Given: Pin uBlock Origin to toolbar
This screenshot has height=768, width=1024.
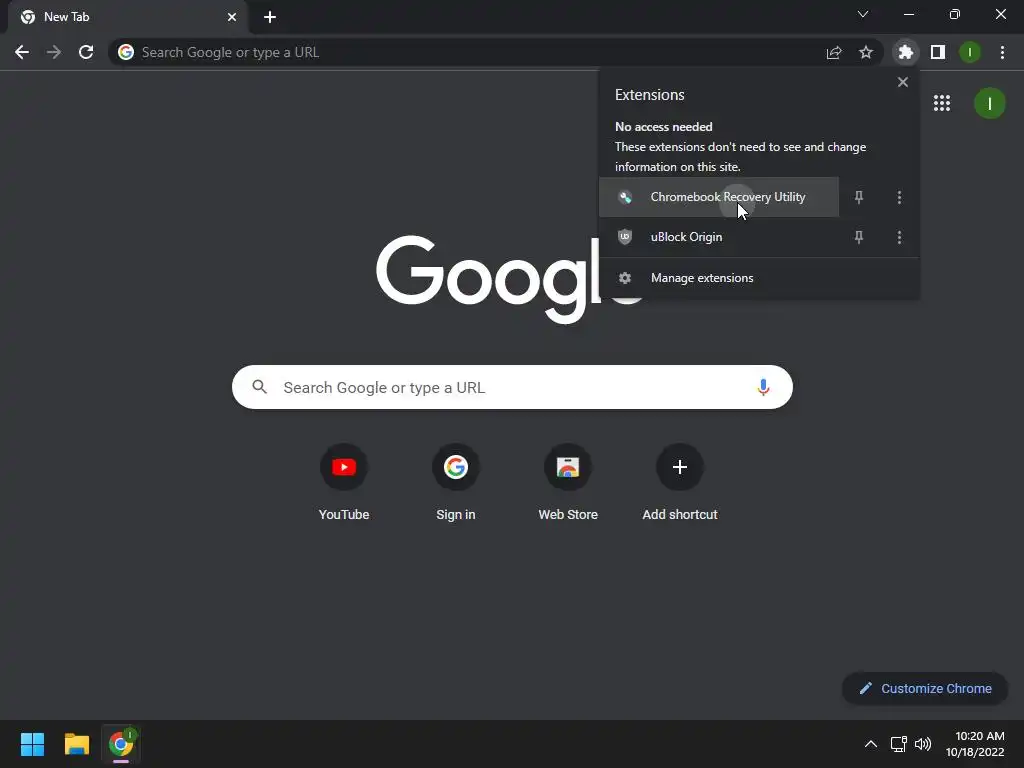Looking at the screenshot, I should point(859,237).
